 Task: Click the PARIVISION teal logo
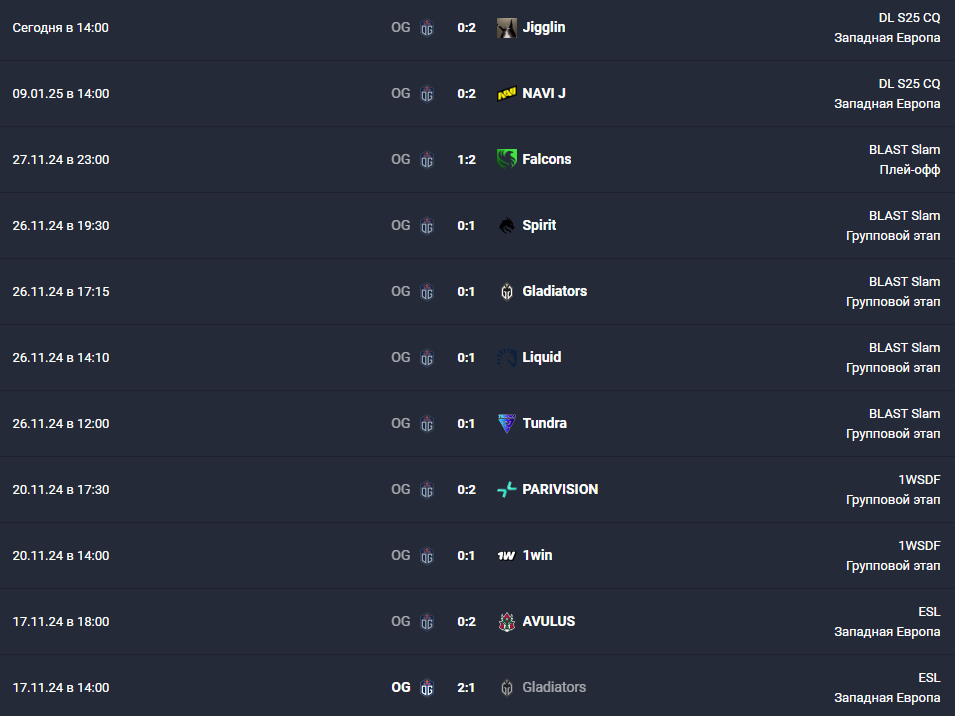[507, 490]
